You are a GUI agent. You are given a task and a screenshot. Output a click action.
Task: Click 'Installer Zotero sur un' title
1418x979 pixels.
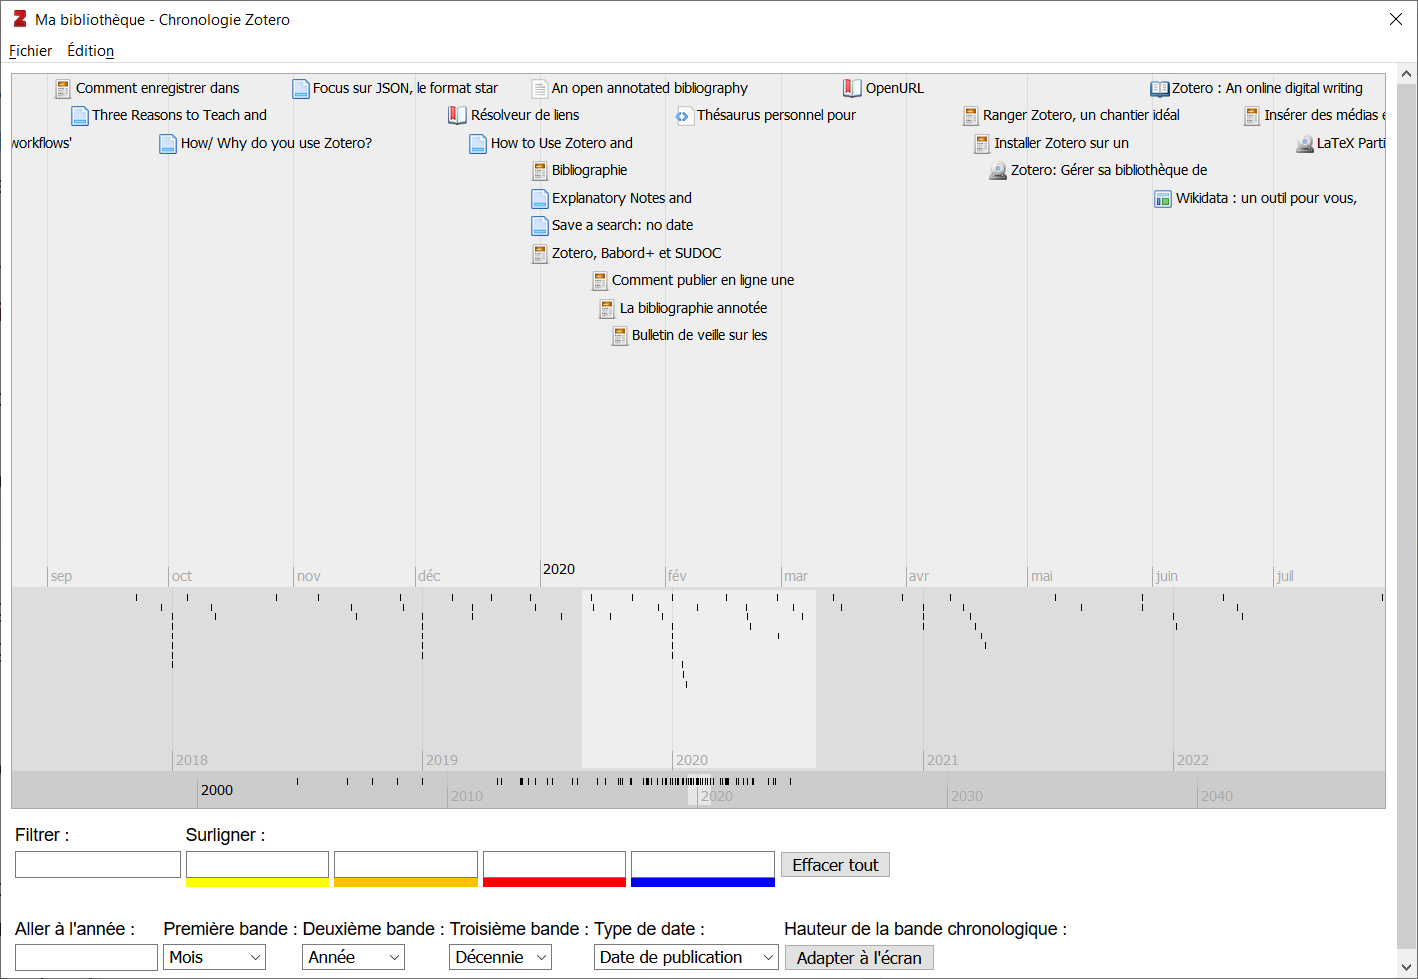pos(1061,143)
